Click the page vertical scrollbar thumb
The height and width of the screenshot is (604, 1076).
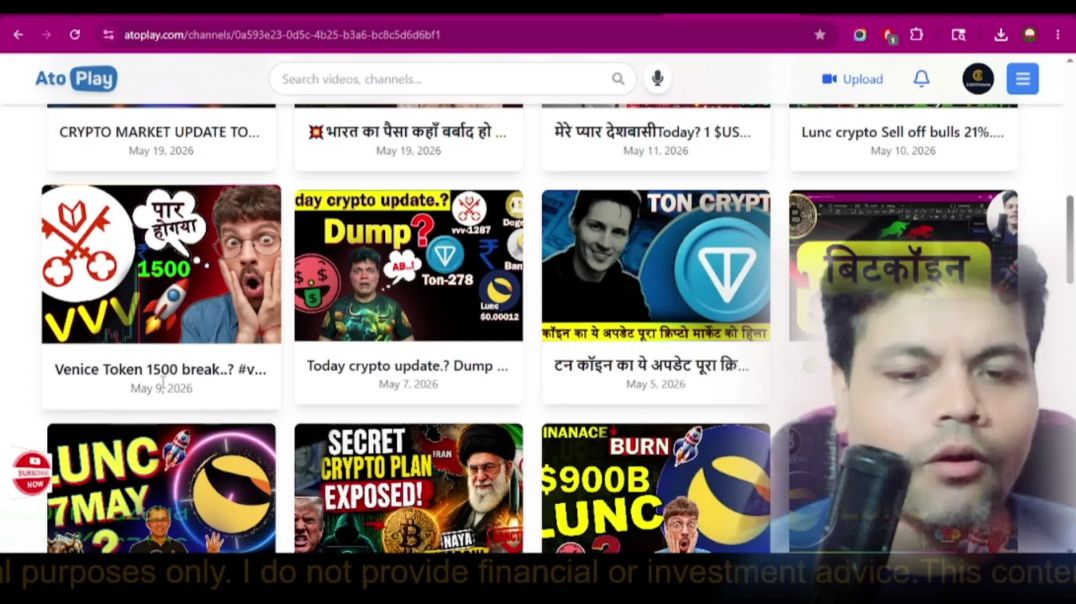(x=1069, y=239)
